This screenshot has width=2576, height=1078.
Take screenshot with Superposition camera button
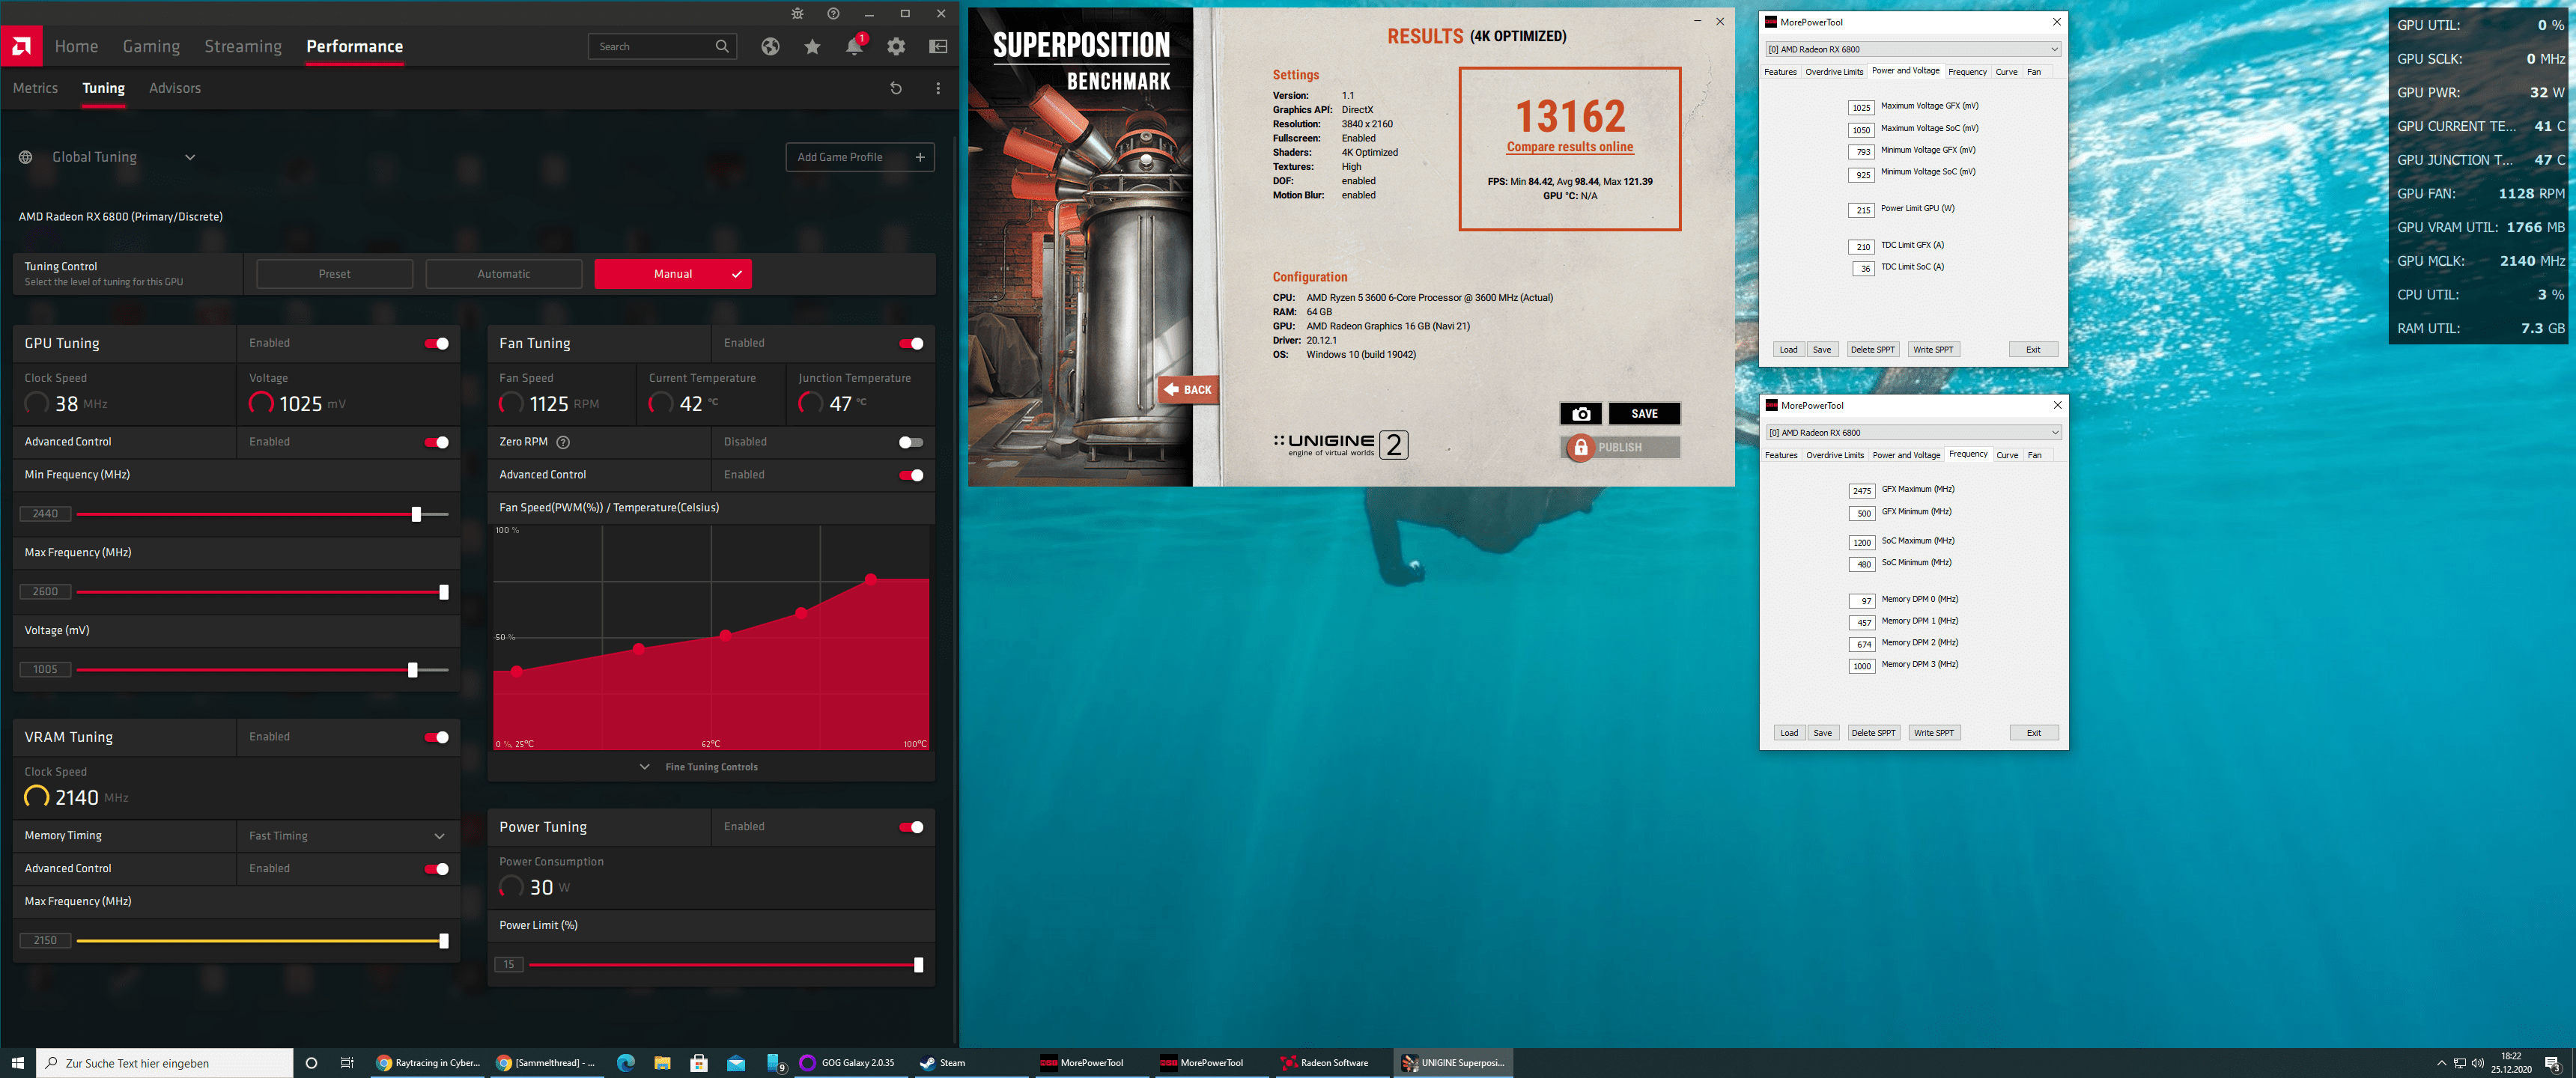(1581, 414)
